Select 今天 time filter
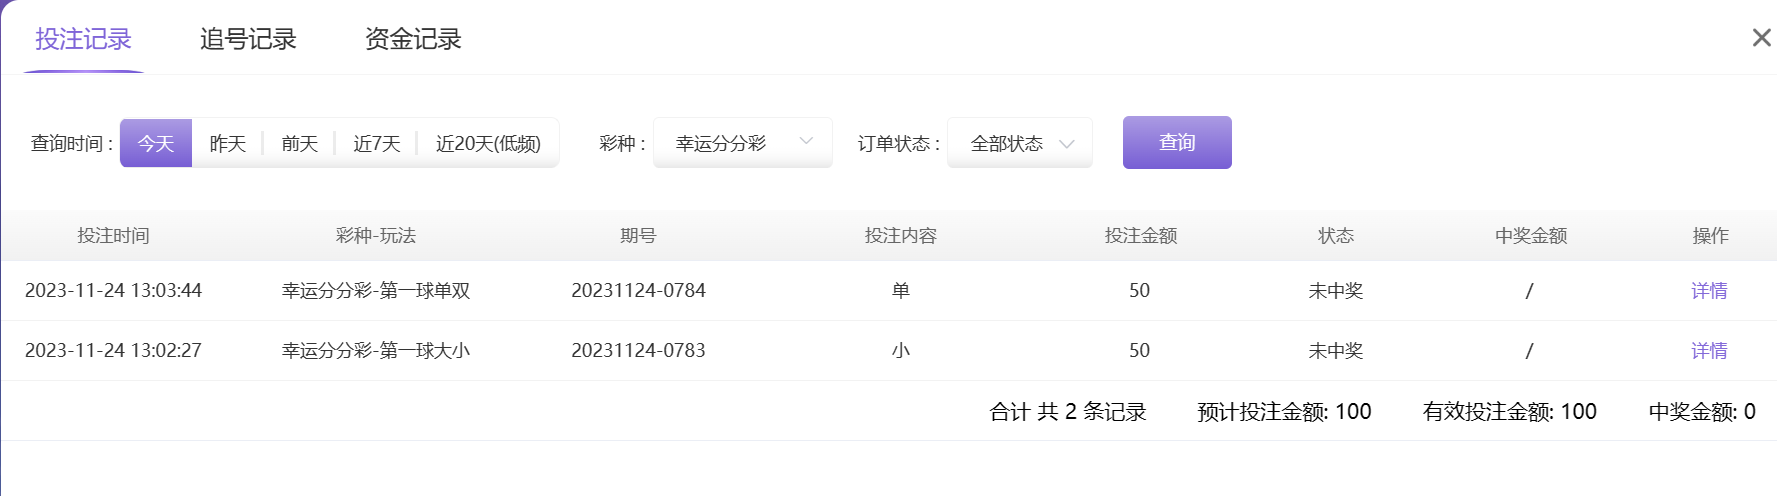 pyautogui.click(x=156, y=143)
